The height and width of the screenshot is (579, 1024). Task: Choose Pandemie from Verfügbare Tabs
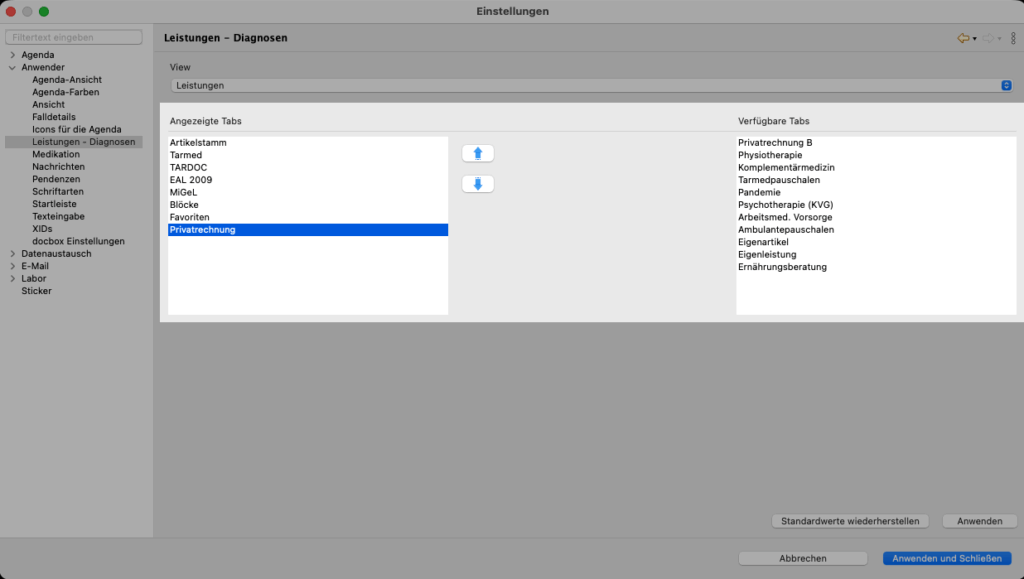759,192
